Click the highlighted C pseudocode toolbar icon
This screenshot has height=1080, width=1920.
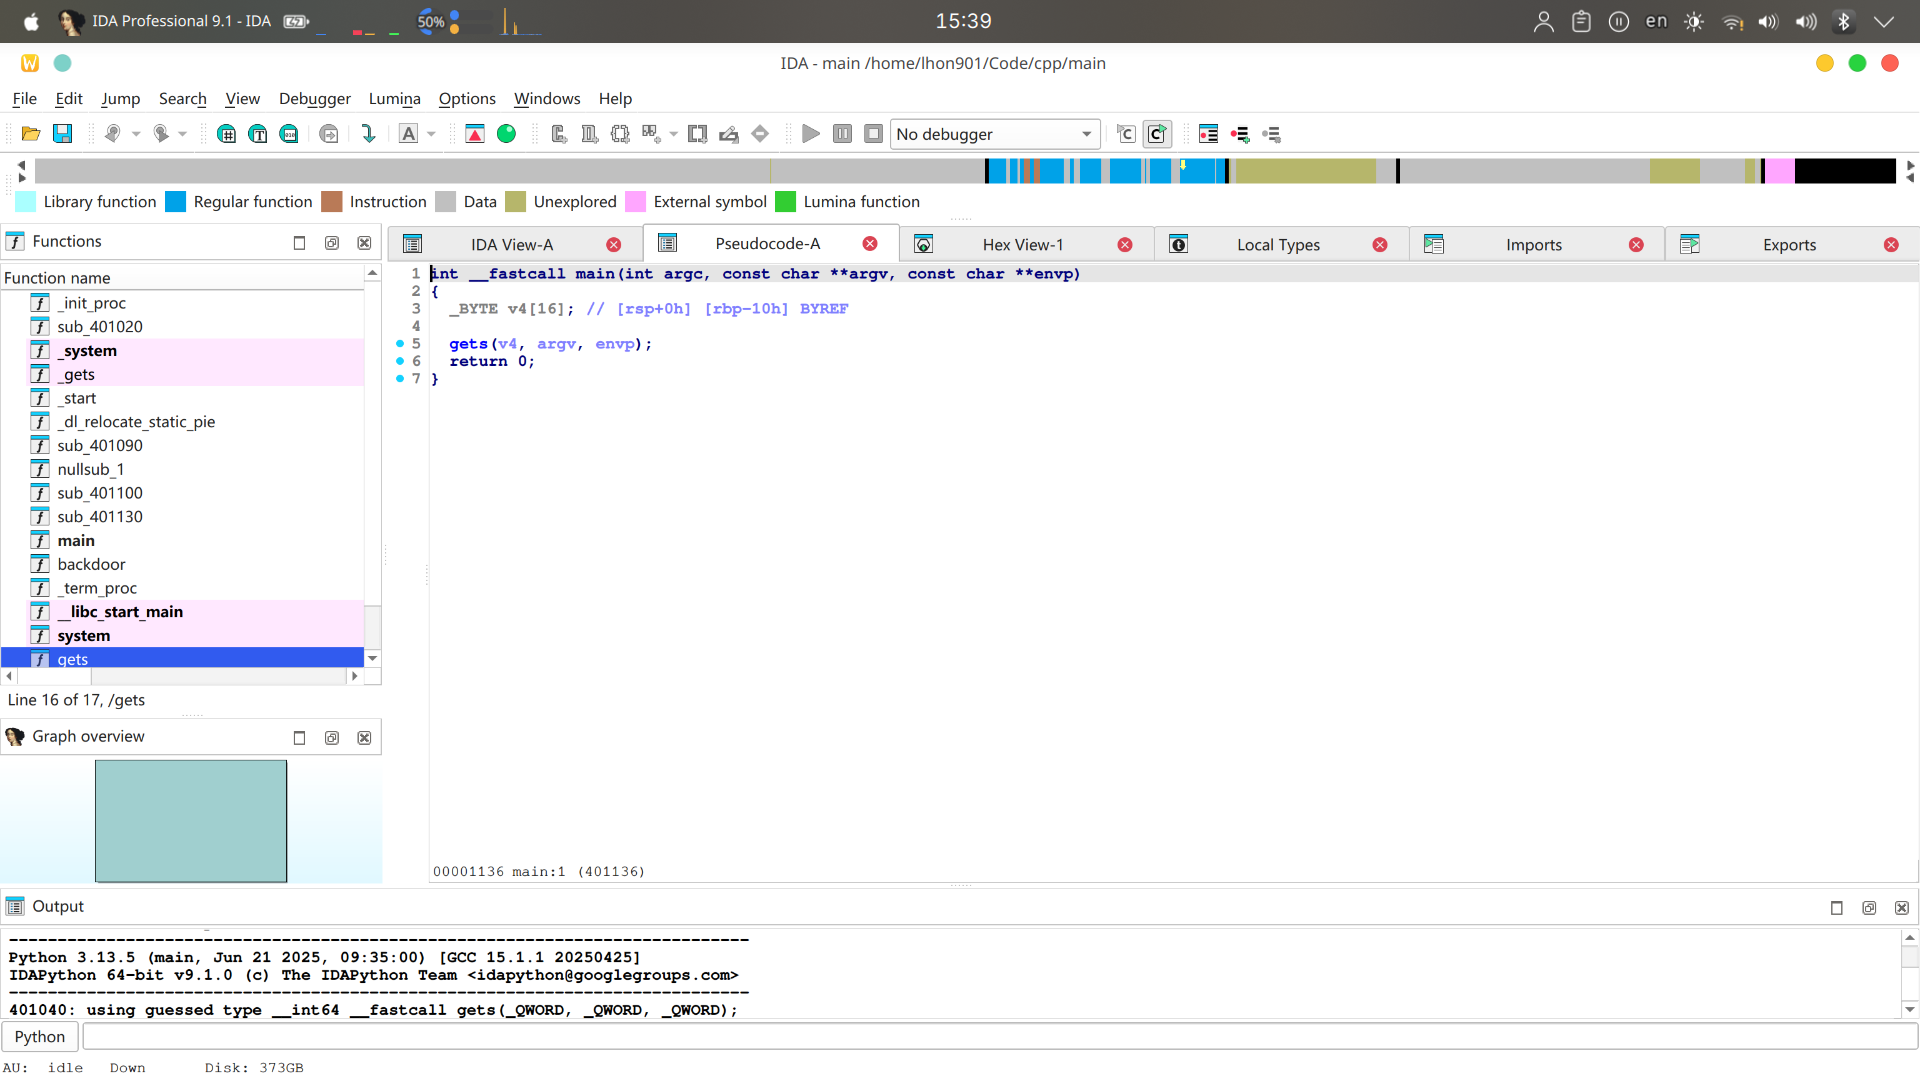tap(1157, 134)
